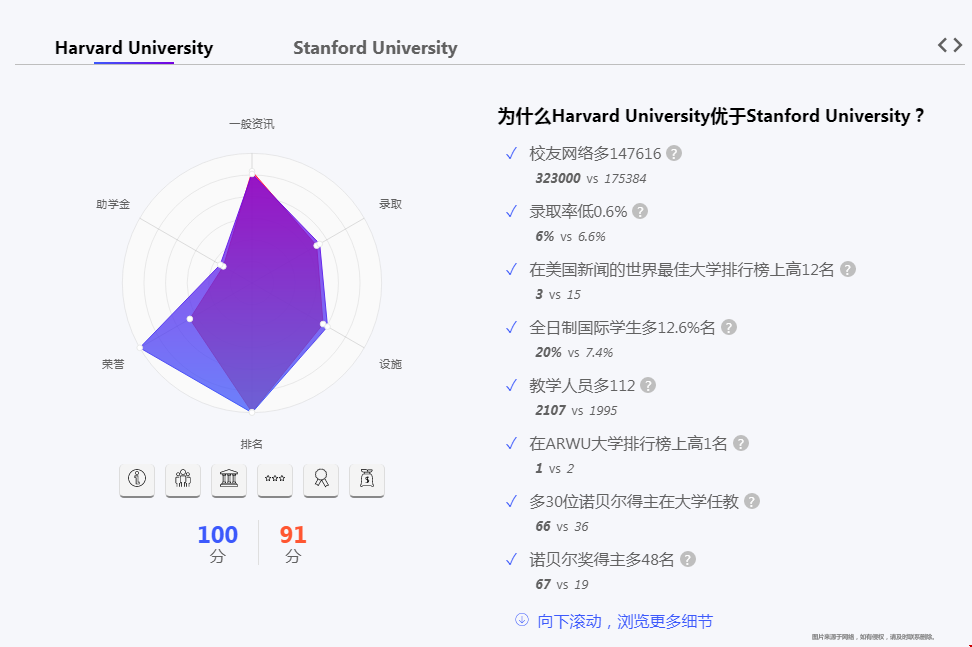Click help icon next to 诺贝尔奖得主多48名

[687, 559]
